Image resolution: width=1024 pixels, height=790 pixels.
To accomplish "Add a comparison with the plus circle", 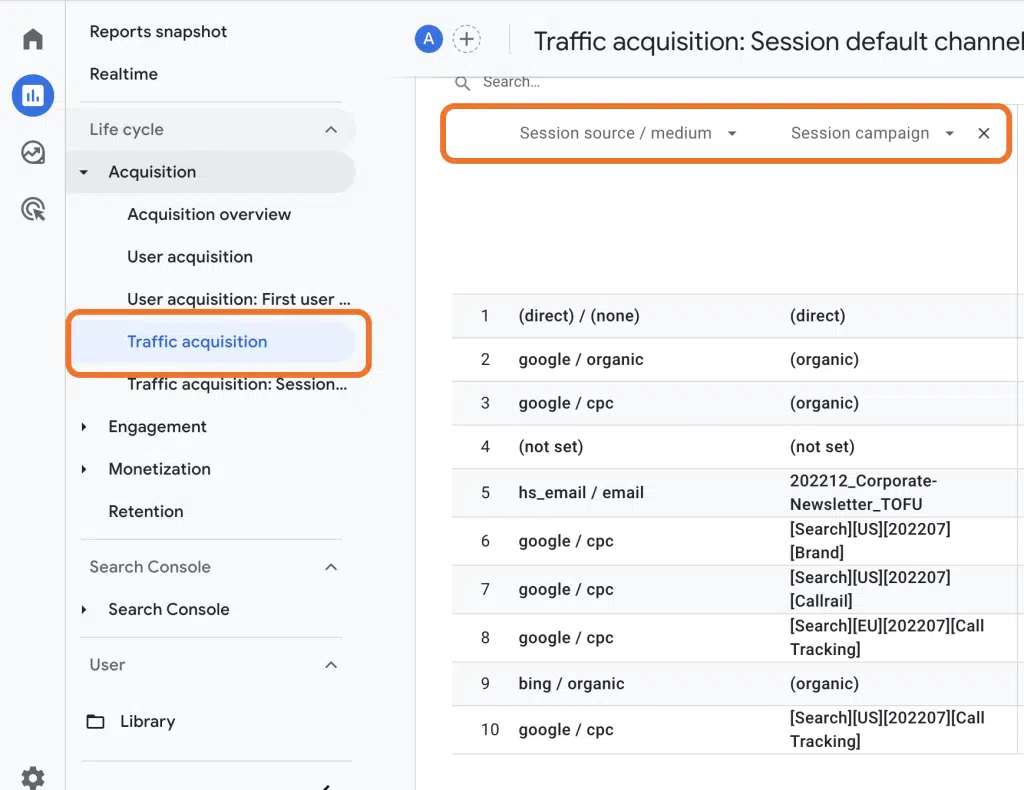I will (466, 39).
